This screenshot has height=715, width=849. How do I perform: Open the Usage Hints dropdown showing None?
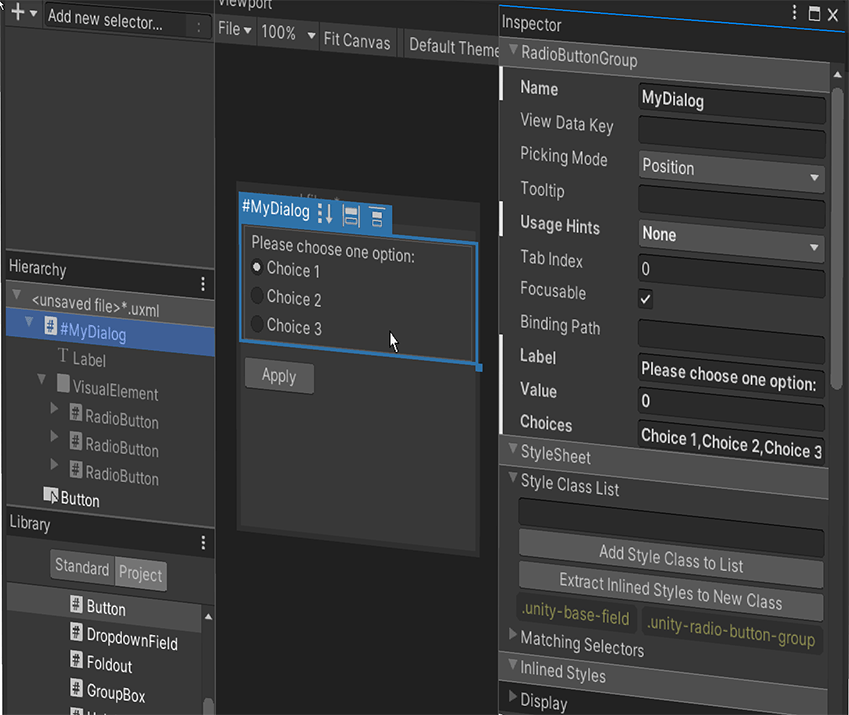coord(731,234)
